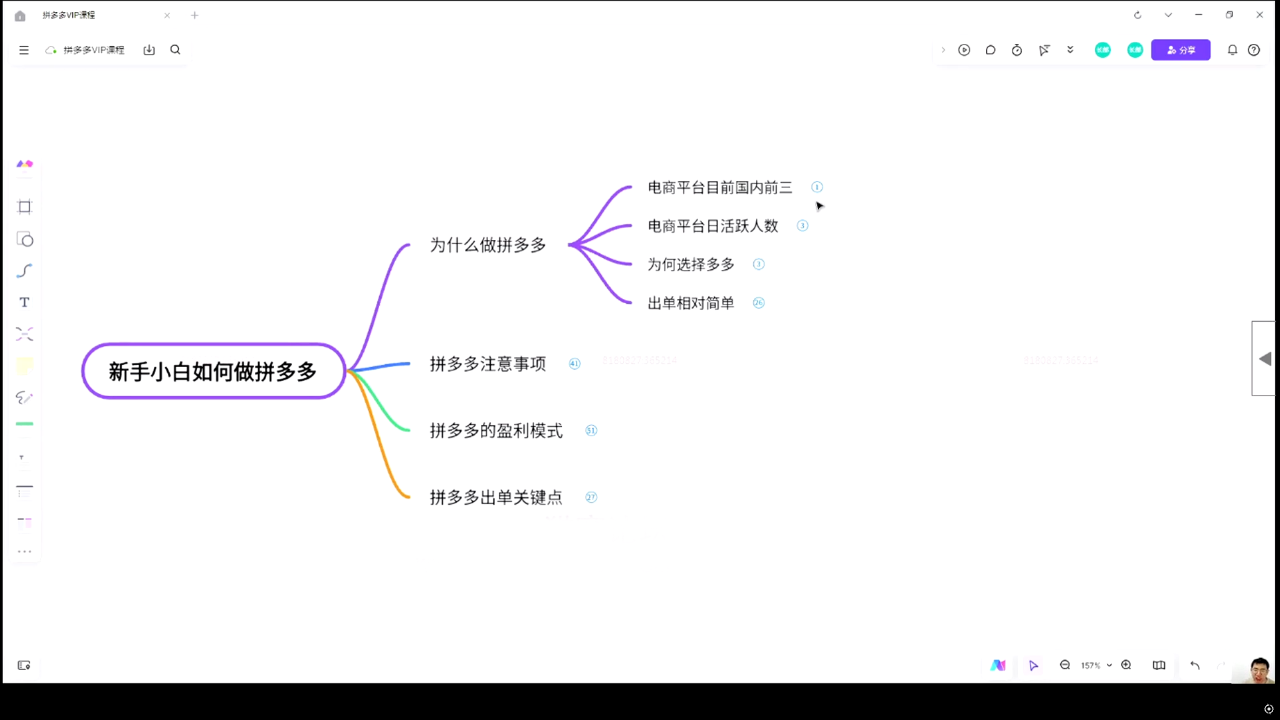Select the Pen drawing tool
Screen dimensions: 1280x720
click(25, 397)
